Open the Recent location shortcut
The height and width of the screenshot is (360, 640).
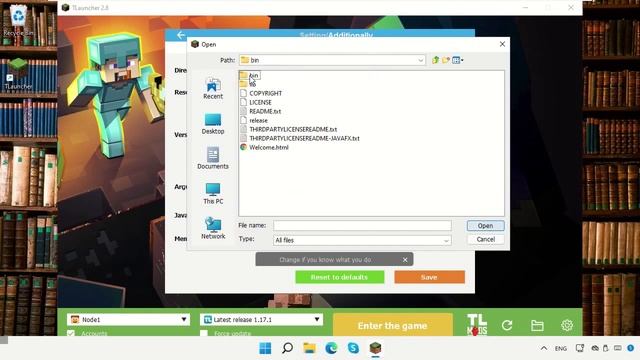coord(213,89)
